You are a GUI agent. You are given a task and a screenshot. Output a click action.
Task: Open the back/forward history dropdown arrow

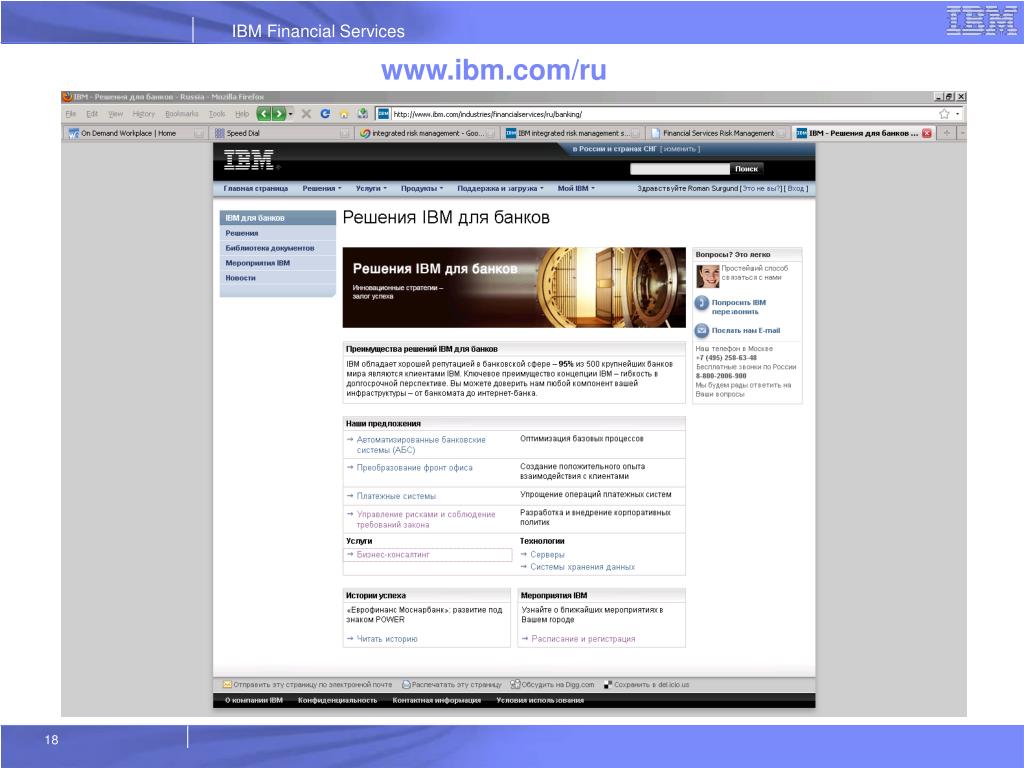[x=291, y=114]
